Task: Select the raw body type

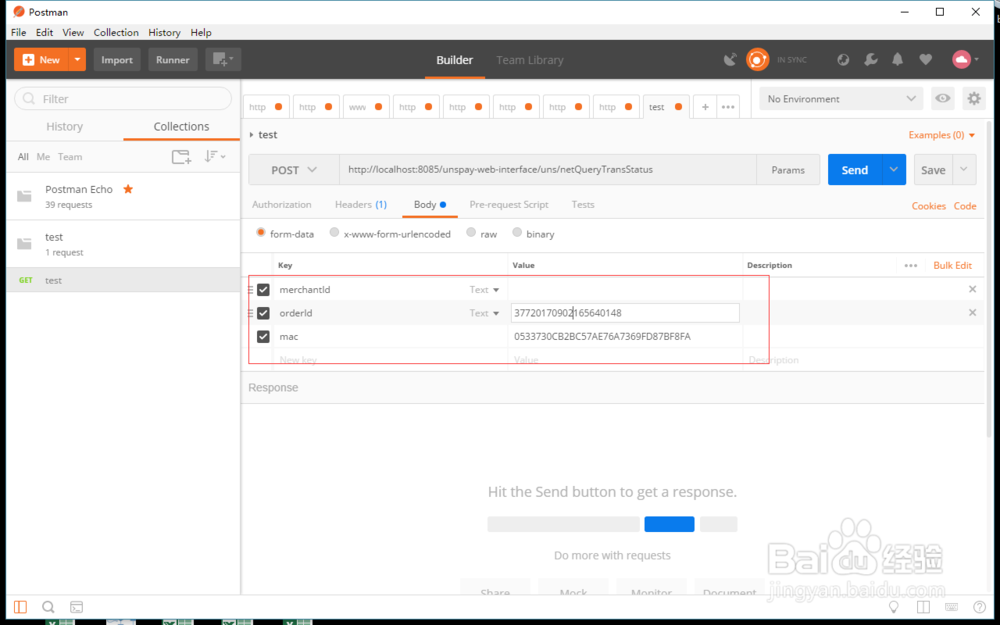Action: [471, 233]
